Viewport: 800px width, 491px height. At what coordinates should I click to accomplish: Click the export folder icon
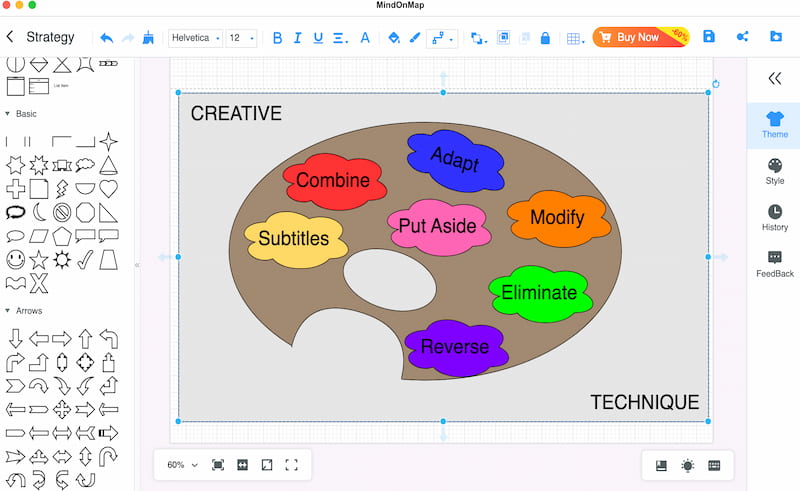click(776, 36)
